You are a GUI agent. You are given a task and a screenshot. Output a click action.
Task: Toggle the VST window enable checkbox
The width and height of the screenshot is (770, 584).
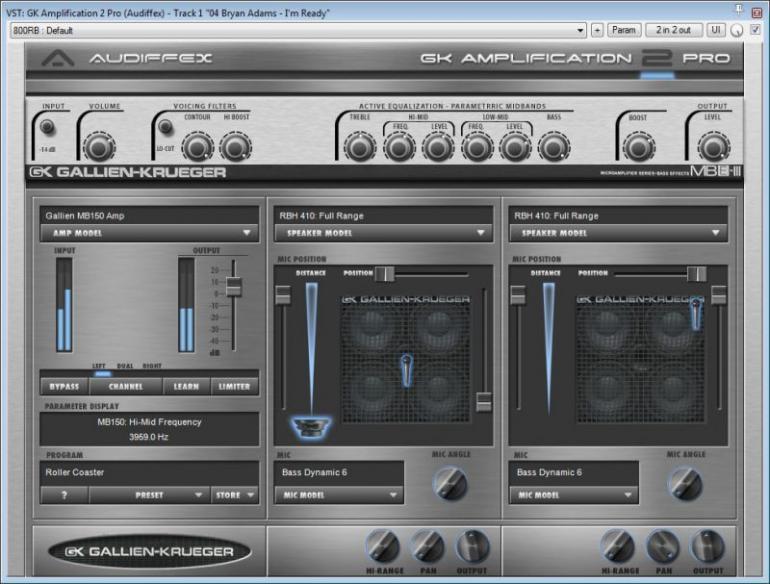756,30
